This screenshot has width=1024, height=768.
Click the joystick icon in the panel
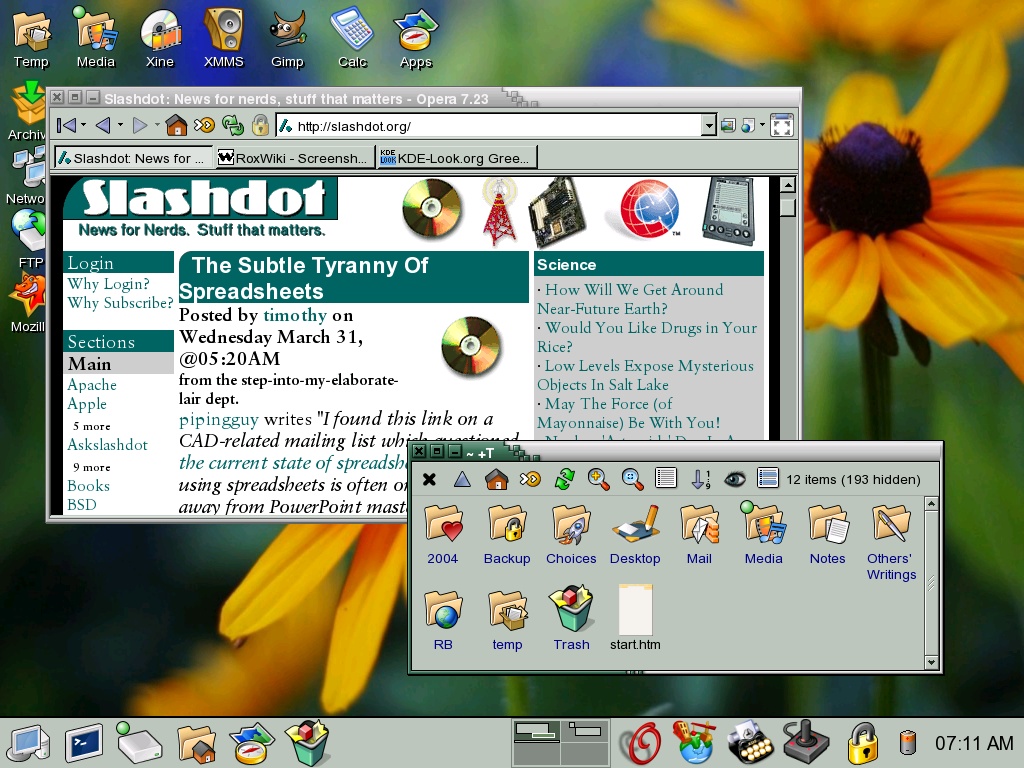pyautogui.click(x=806, y=743)
